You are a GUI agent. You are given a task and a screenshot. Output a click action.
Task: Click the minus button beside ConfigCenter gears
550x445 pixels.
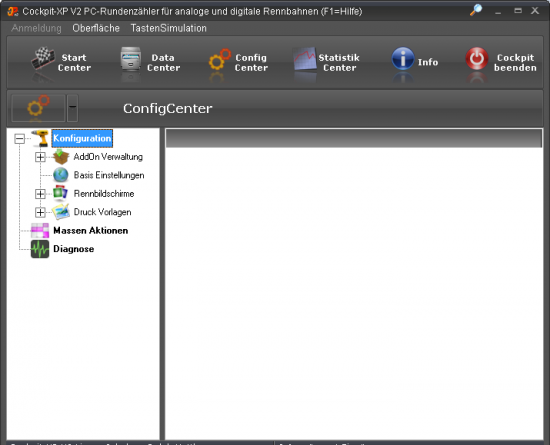pyautogui.click(x=72, y=108)
